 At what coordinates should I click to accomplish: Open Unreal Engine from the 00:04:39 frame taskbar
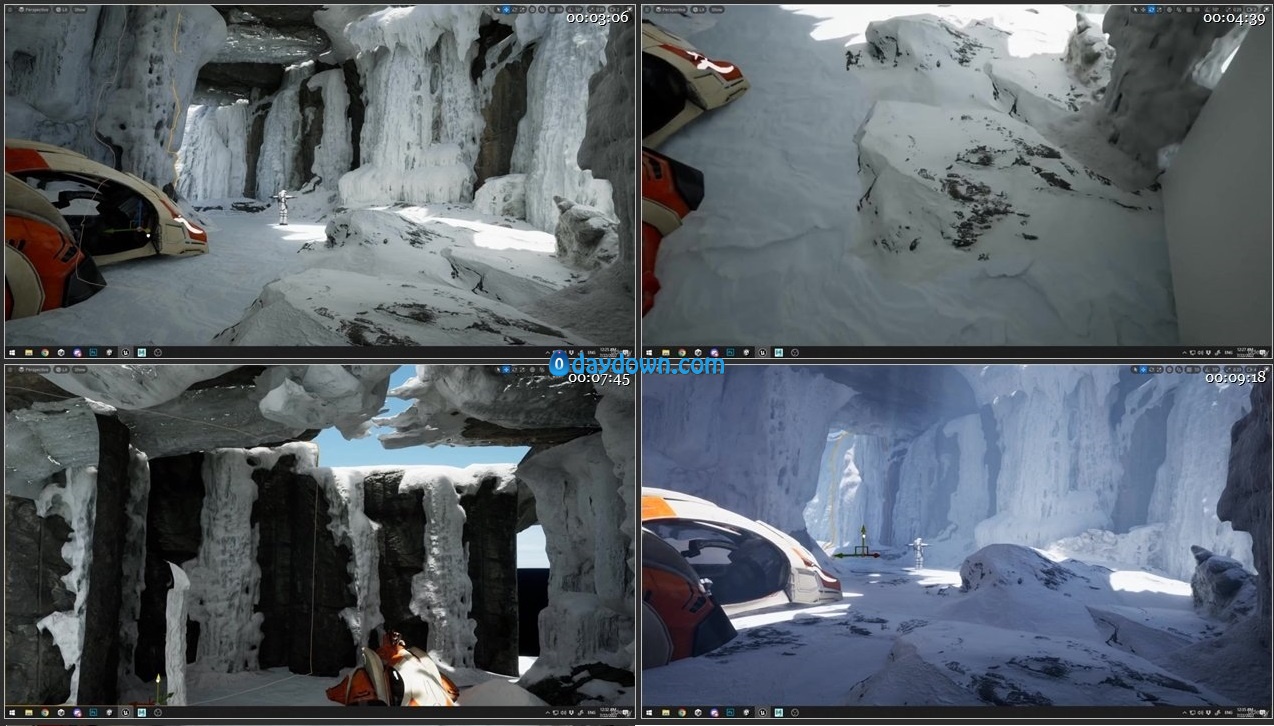(x=762, y=352)
